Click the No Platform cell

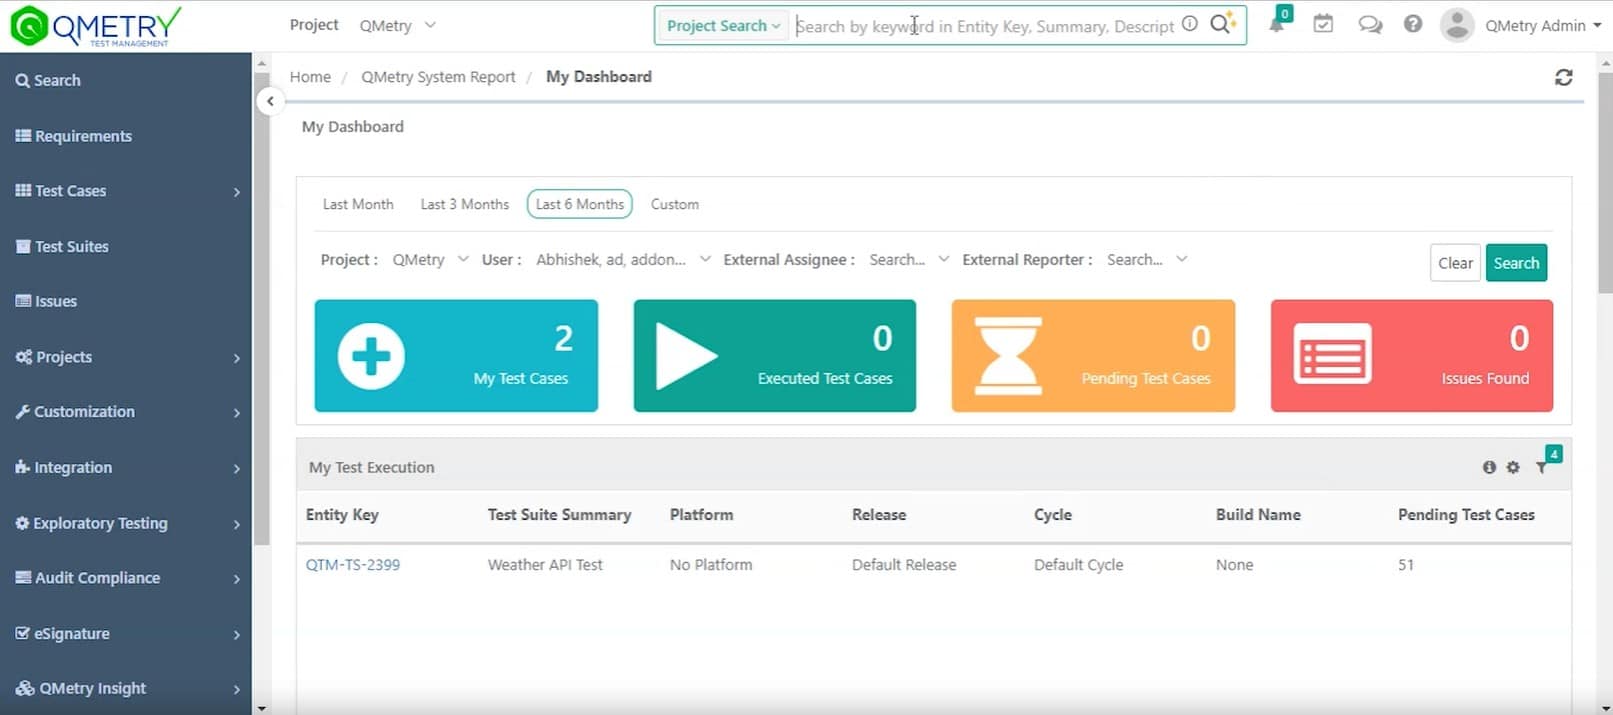click(711, 565)
